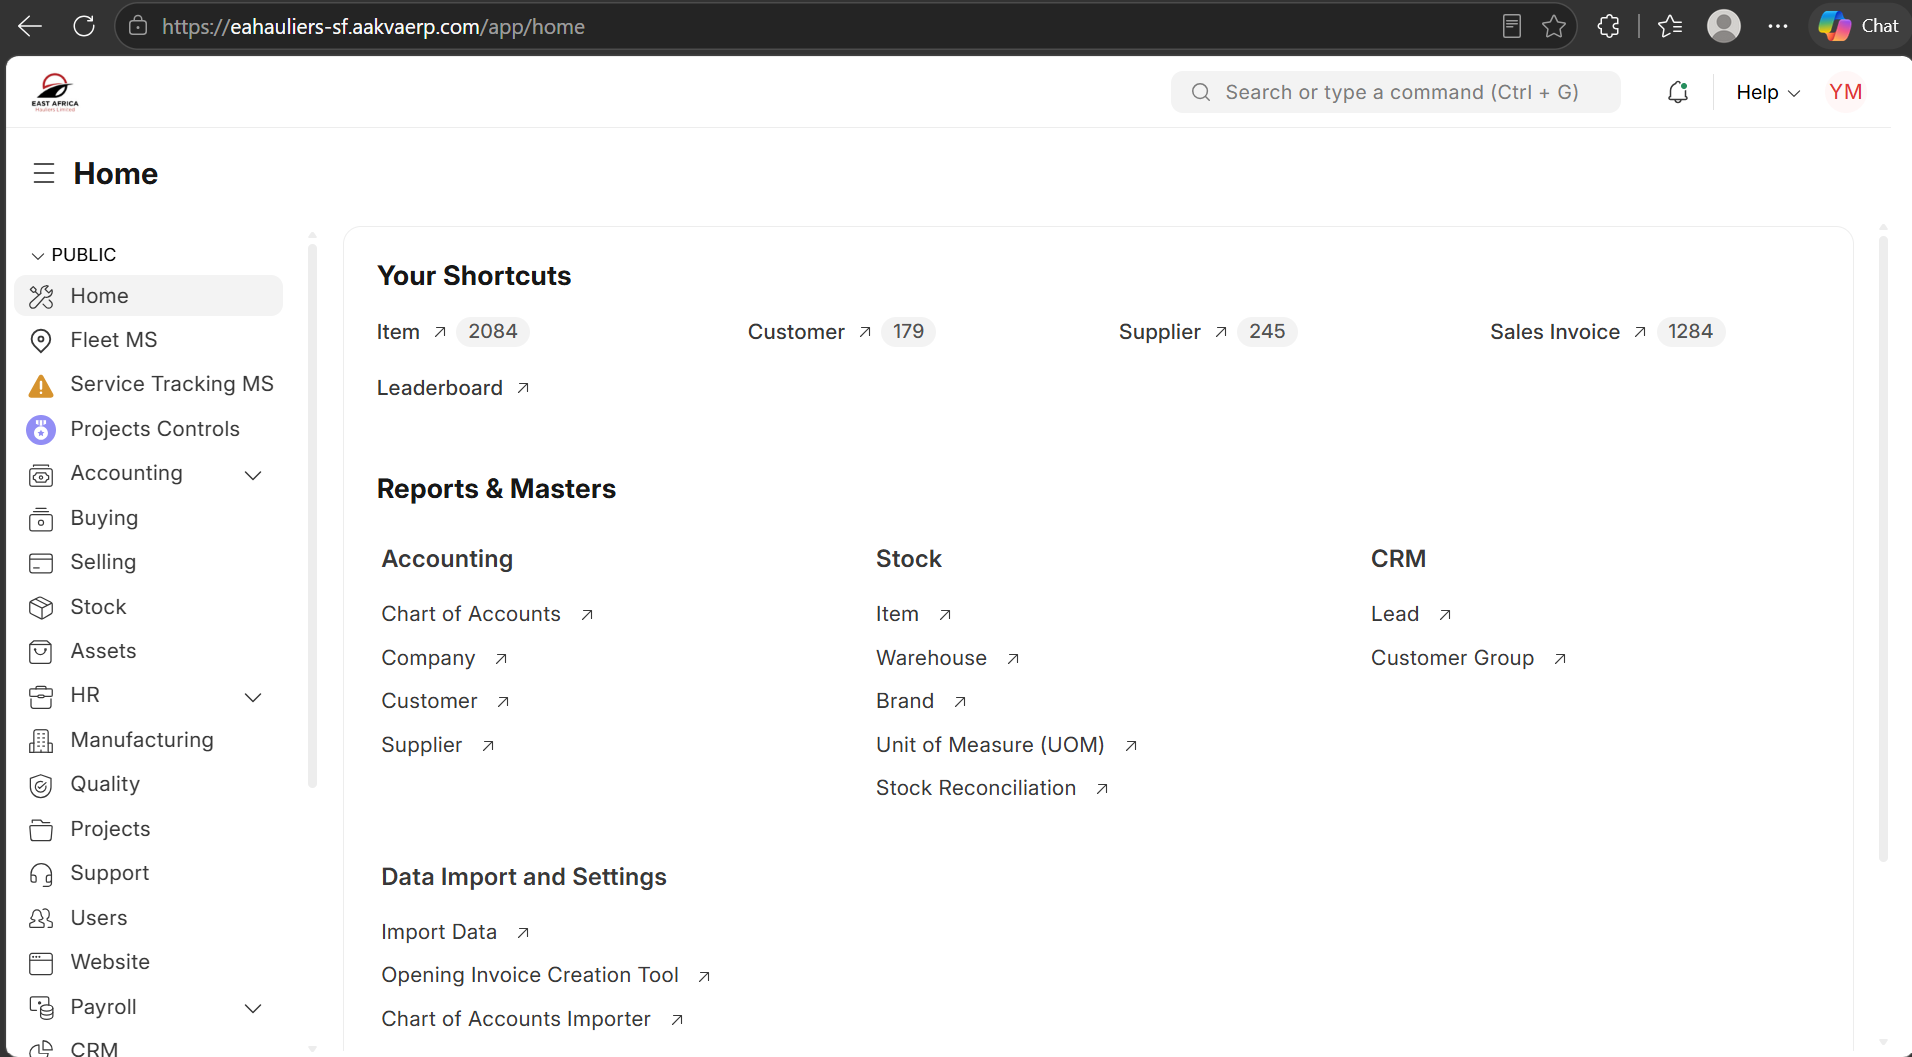Screen dimensions: 1912x1057
Task: Click the browser address bar URL
Action: [373, 26]
